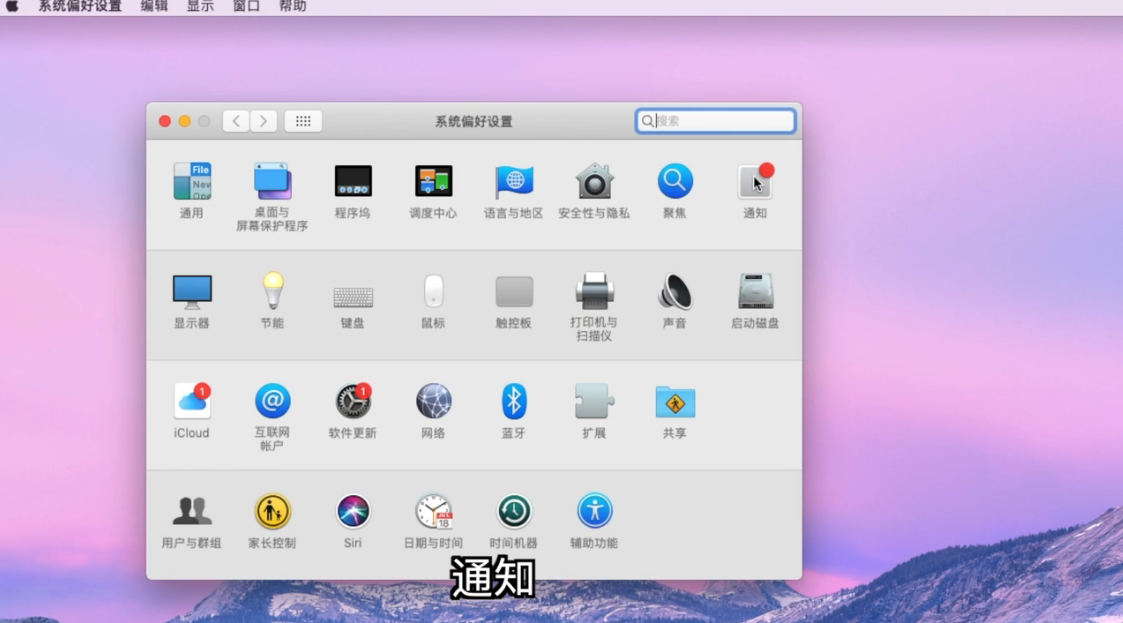The width and height of the screenshot is (1123, 623).
Task: Open the 显示器 (Displays) pane
Action: [x=191, y=291]
